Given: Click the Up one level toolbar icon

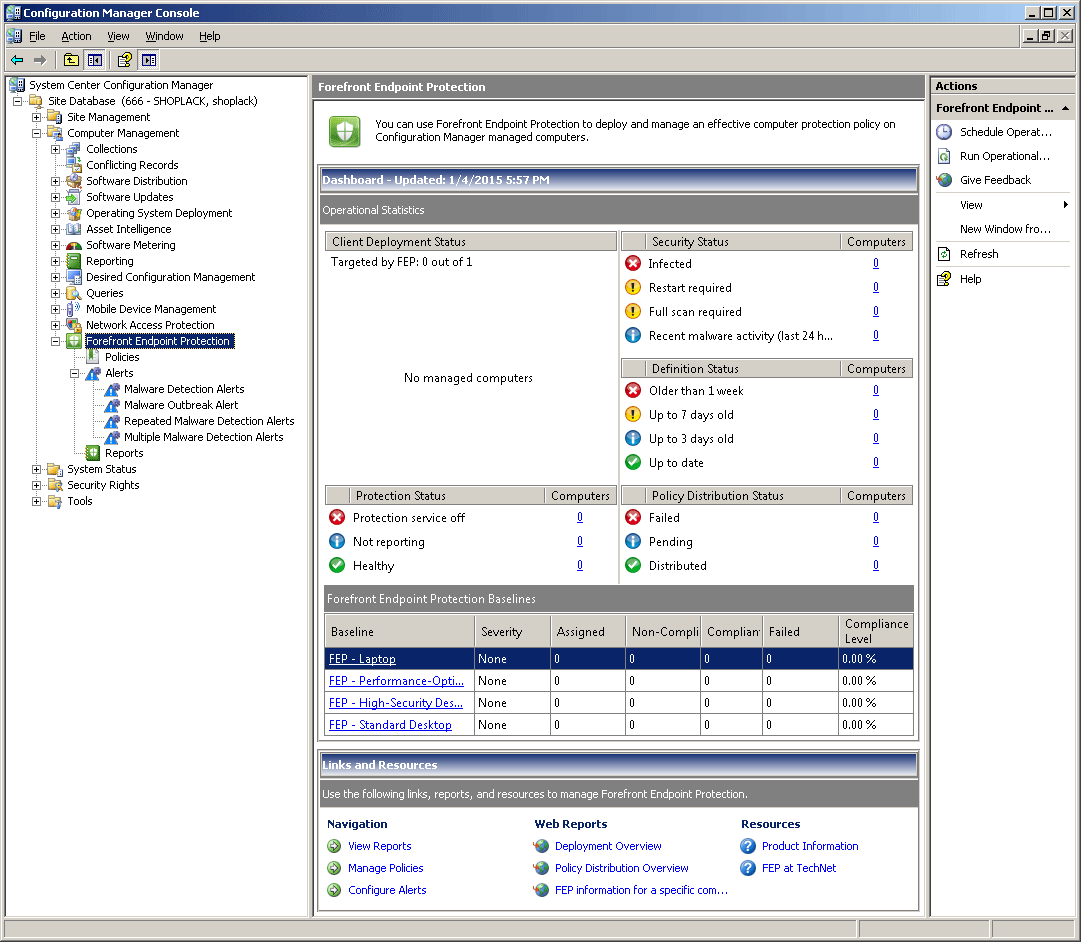Looking at the screenshot, I should coord(71,60).
